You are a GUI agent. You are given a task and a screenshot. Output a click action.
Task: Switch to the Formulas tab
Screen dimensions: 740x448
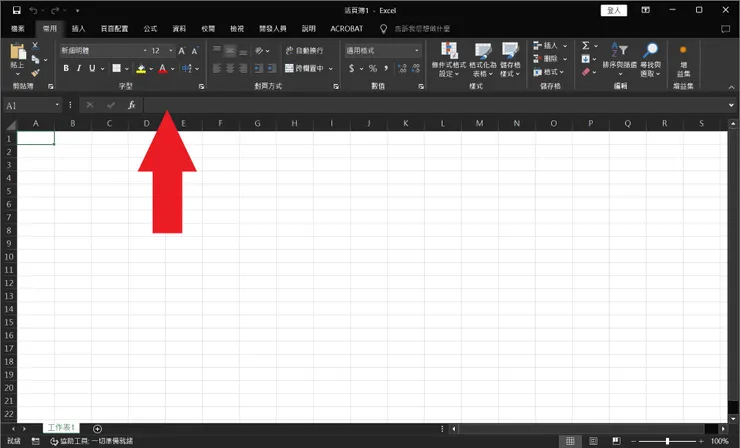150,29
